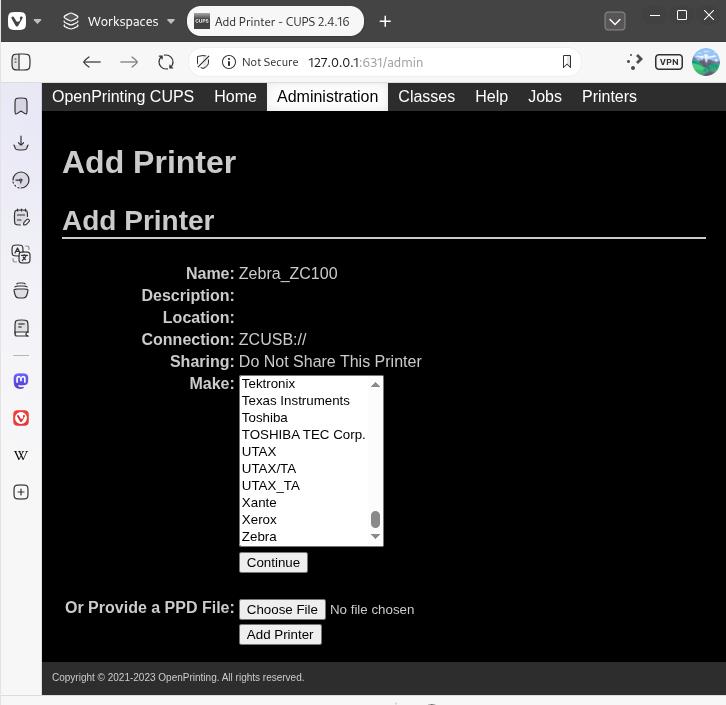726x705 pixels.
Task: Open the History panel
Action: pyautogui.click(x=21, y=180)
